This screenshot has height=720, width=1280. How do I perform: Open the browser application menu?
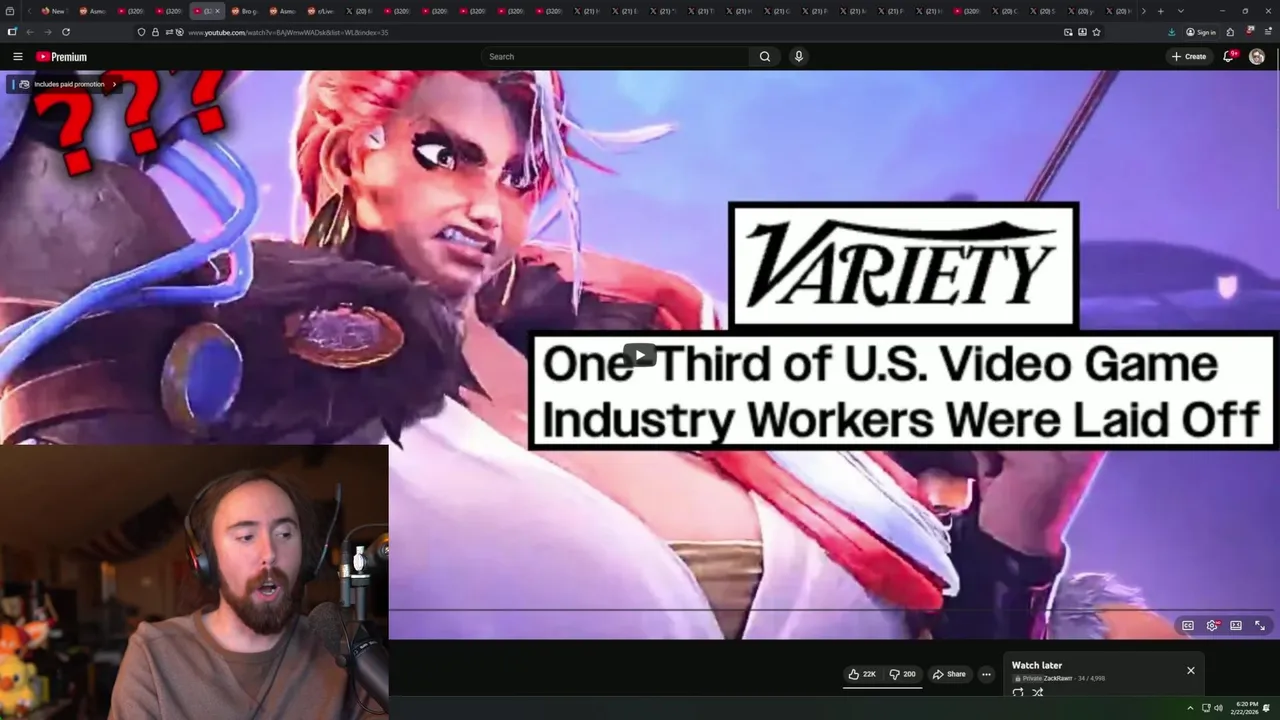pyautogui.click(x=1267, y=32)
